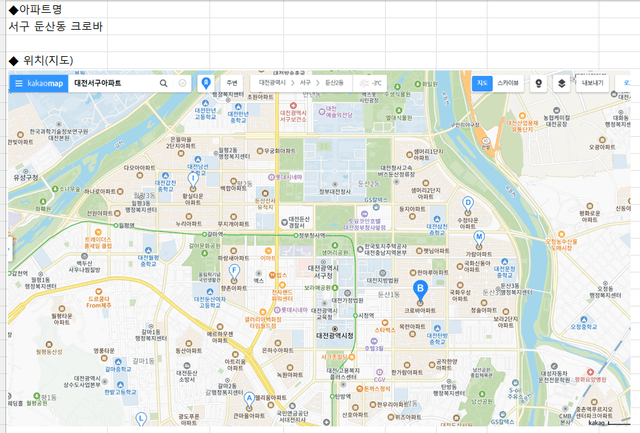Click the weather temperature indicator
Viewport: 640px width, 433px height.
[370, 83]
